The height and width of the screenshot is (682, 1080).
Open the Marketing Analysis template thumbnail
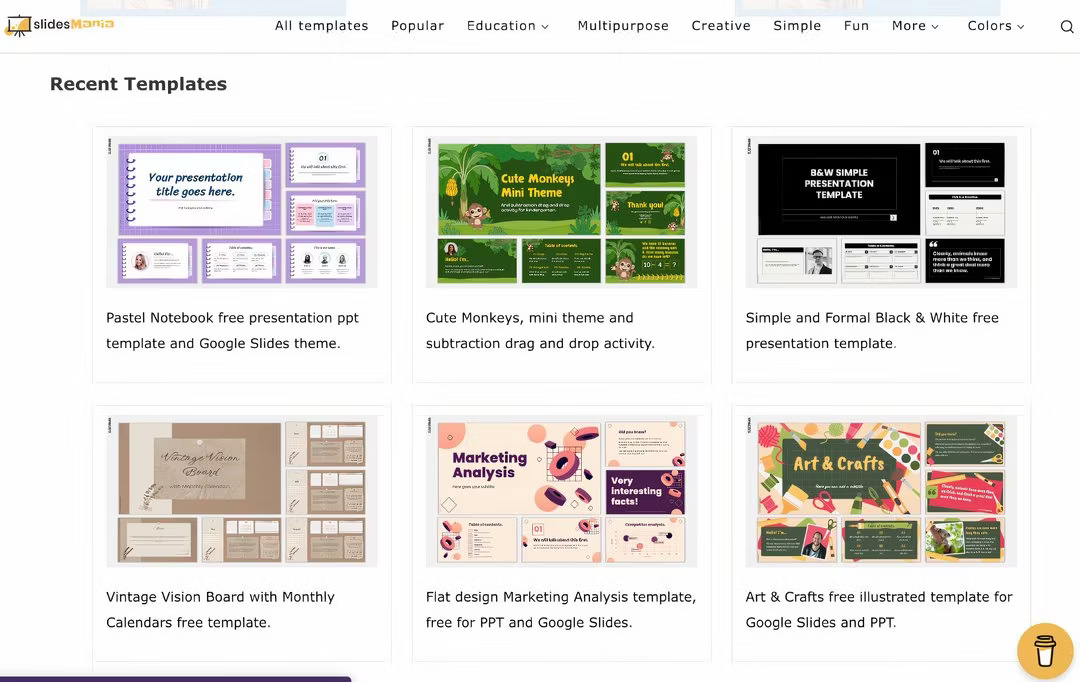tap(561, 490)
